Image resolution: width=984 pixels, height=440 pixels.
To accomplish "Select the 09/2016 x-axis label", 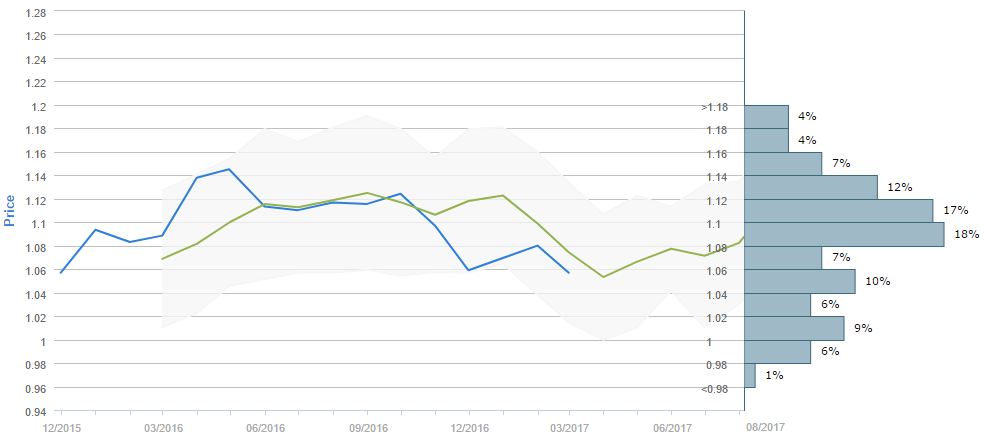I will pyautogui.click(x=367, y=428).
